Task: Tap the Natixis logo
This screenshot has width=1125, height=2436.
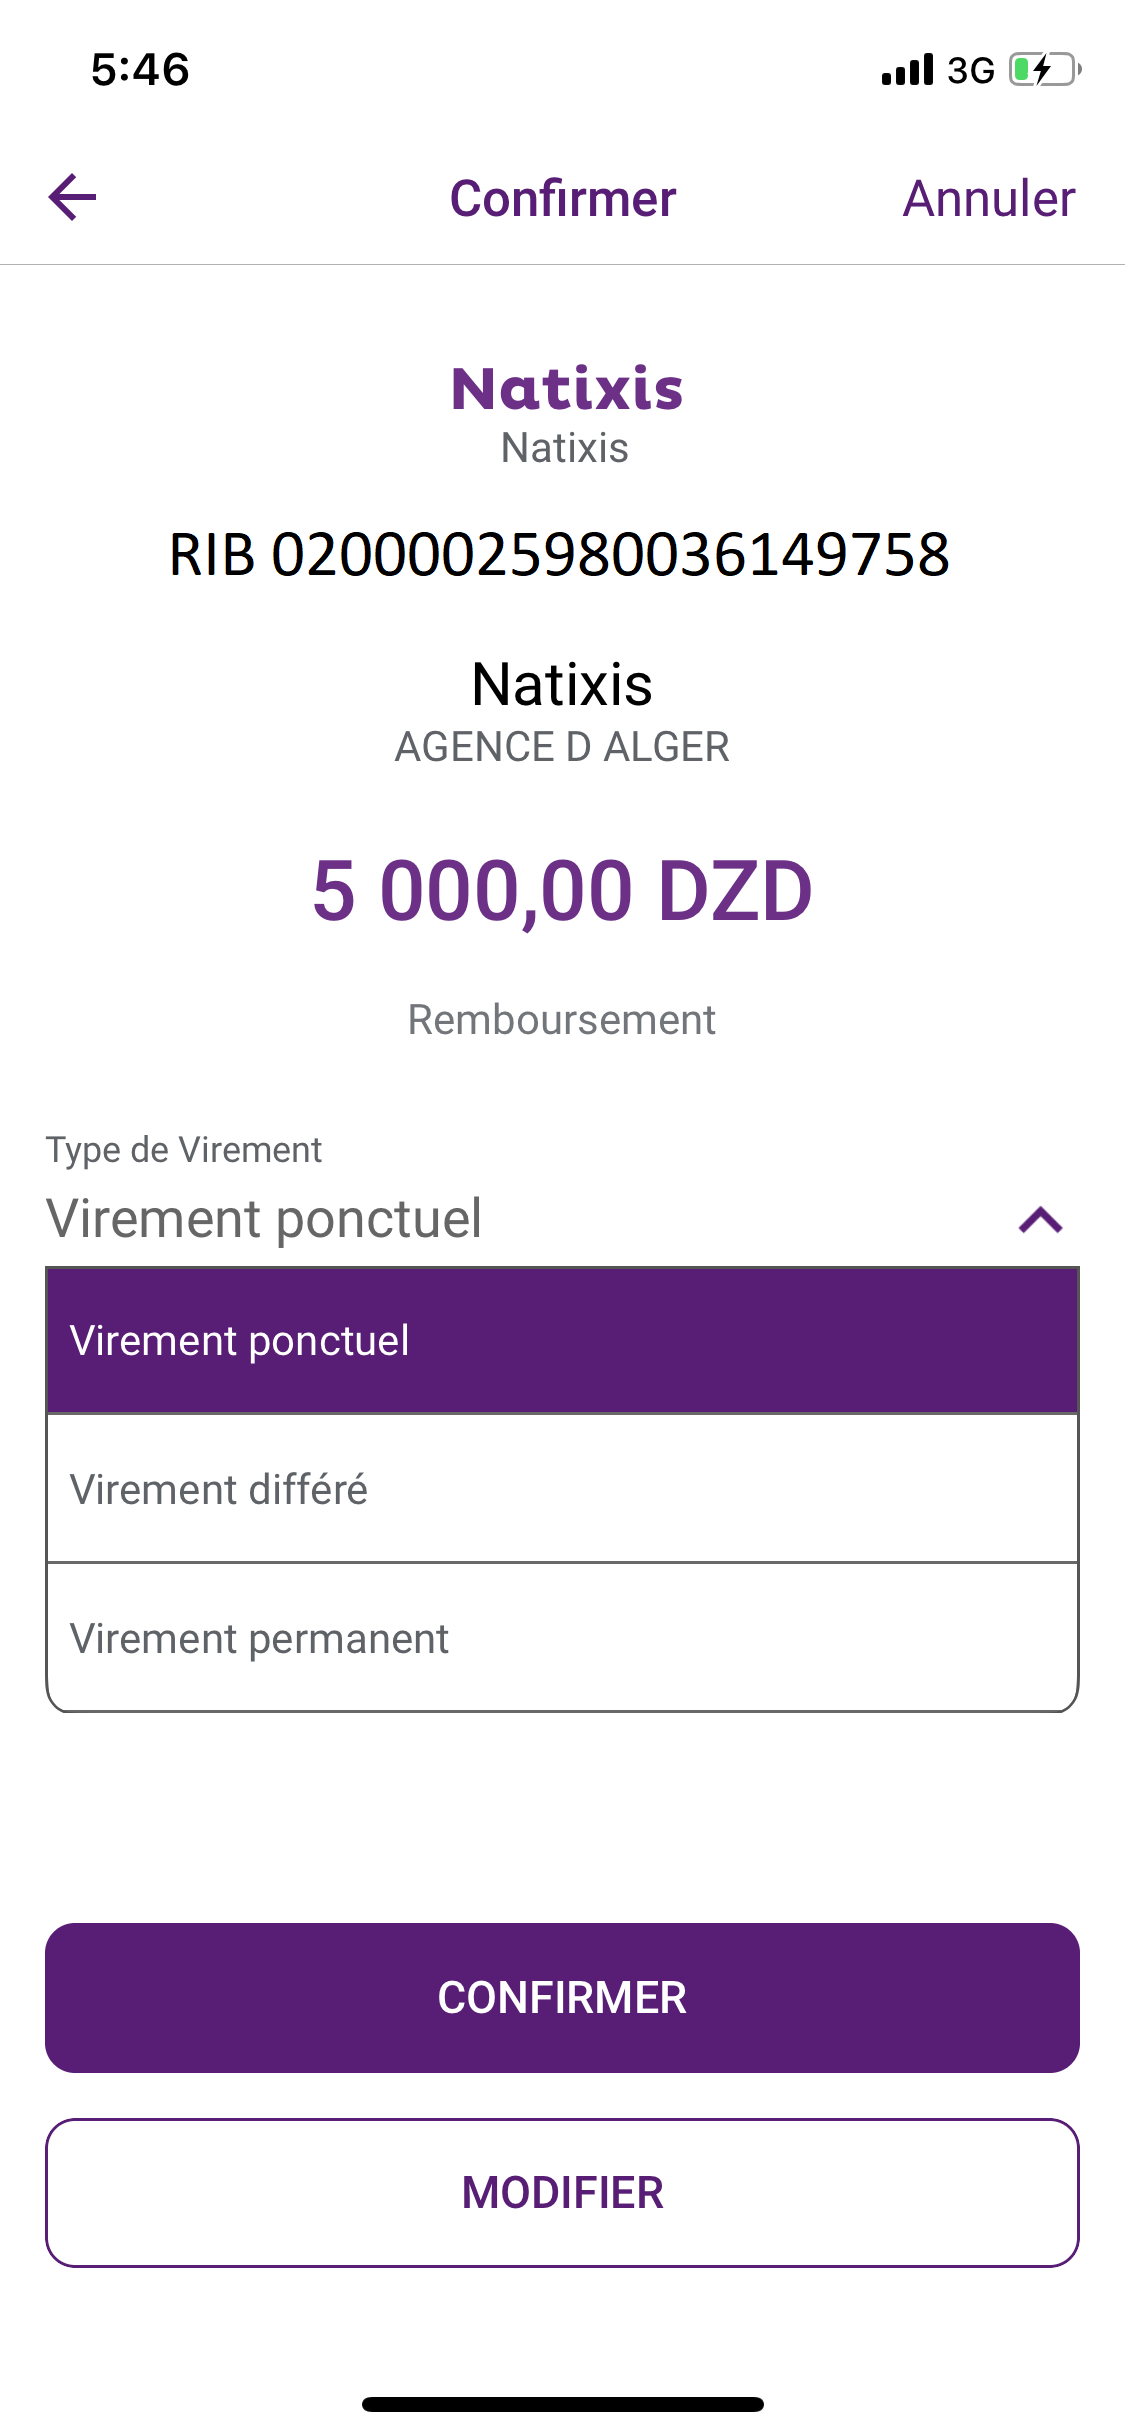Action: click(x=566, y=388)
